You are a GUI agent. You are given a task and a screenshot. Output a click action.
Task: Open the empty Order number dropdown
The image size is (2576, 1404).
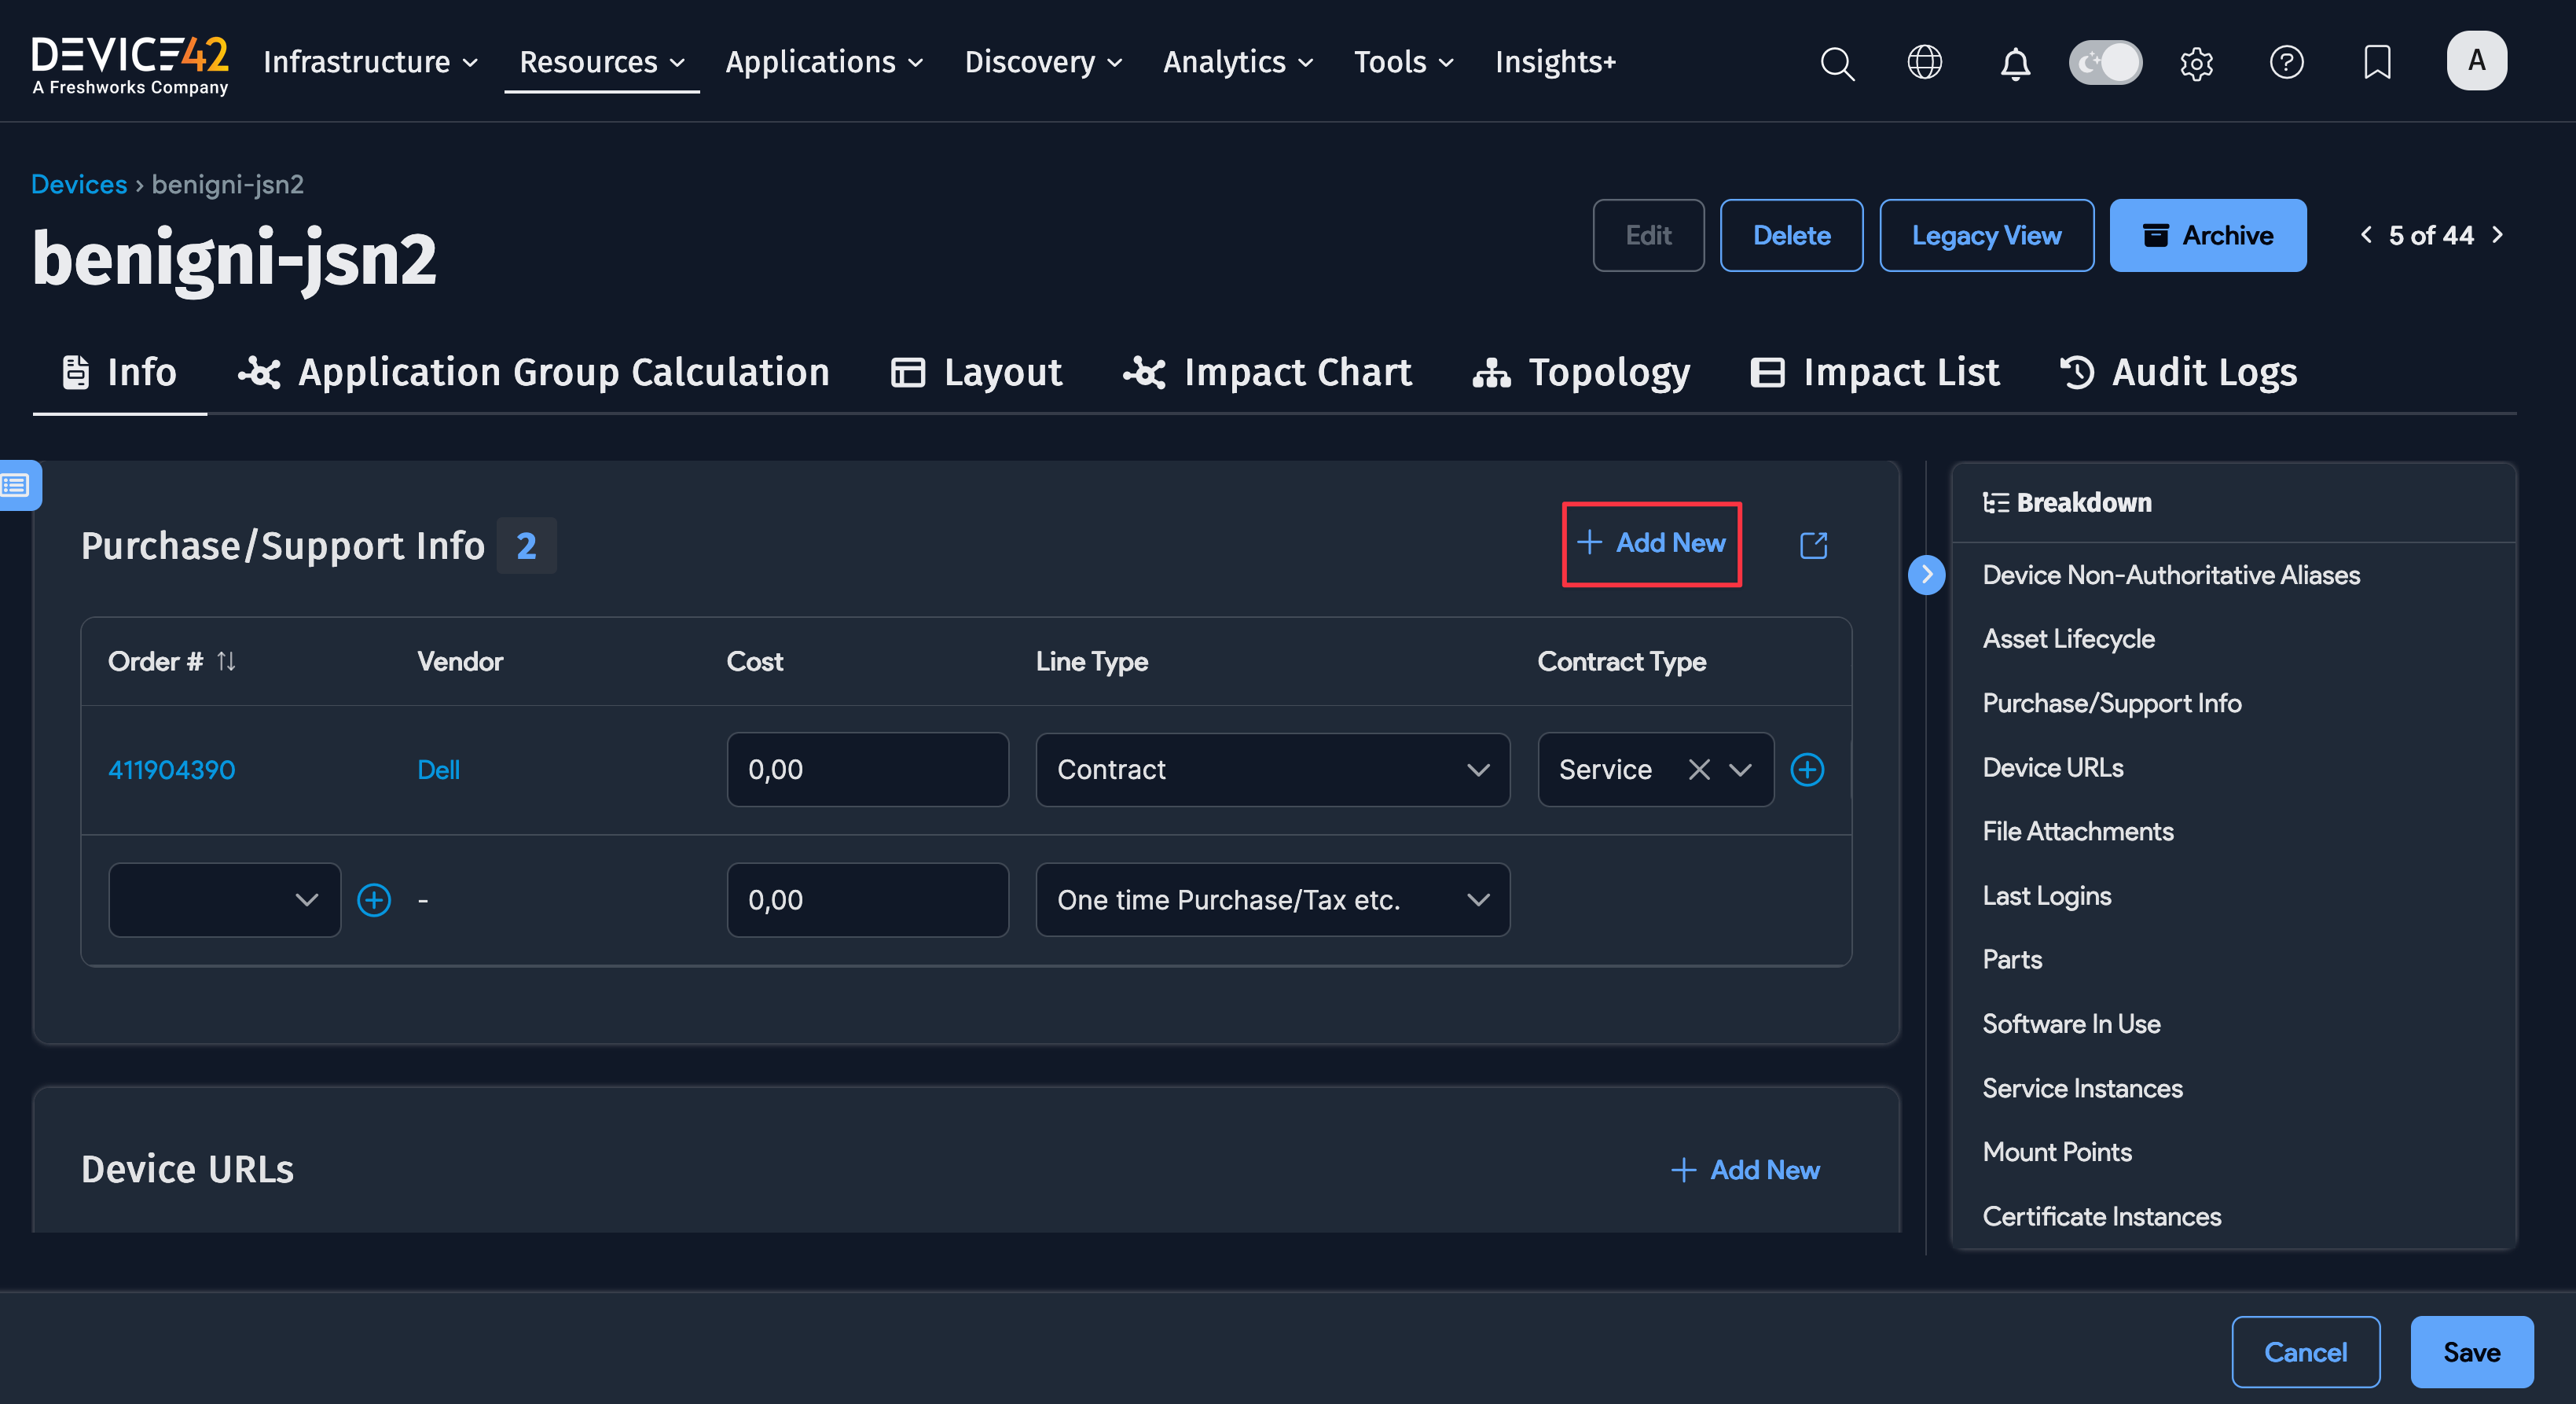[x=224, y=900]
